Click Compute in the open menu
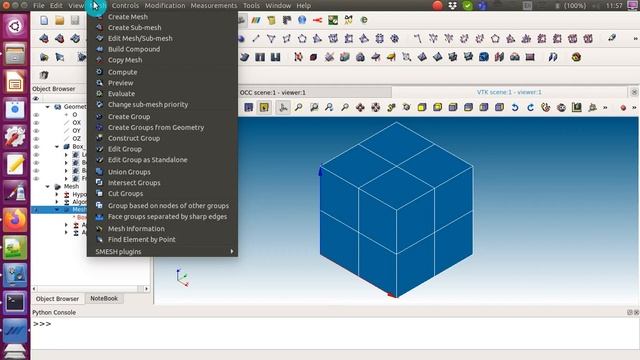Viewport: 640px width, 360px height. 122,72
